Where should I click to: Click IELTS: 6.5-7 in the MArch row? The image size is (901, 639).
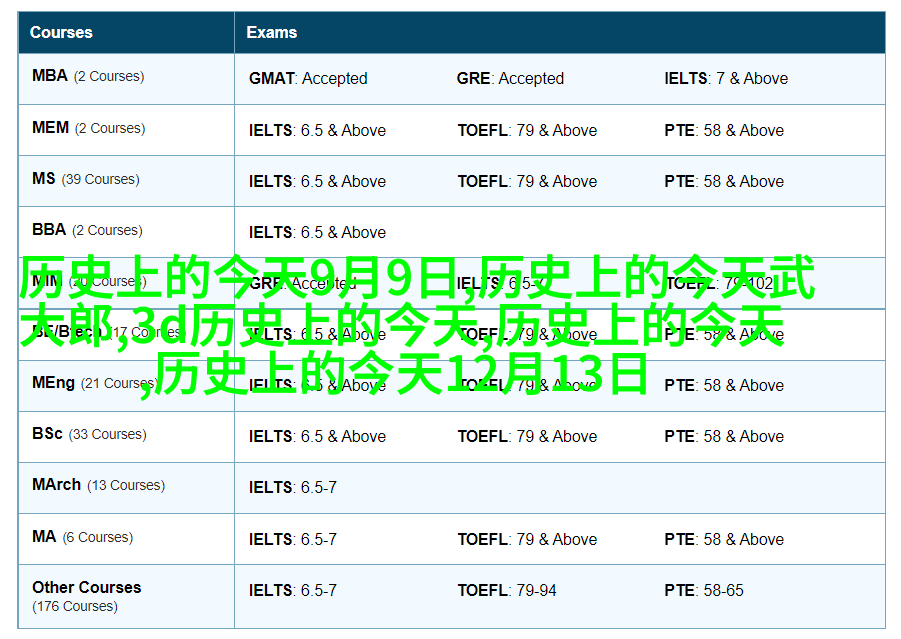(x=293, y=487)
